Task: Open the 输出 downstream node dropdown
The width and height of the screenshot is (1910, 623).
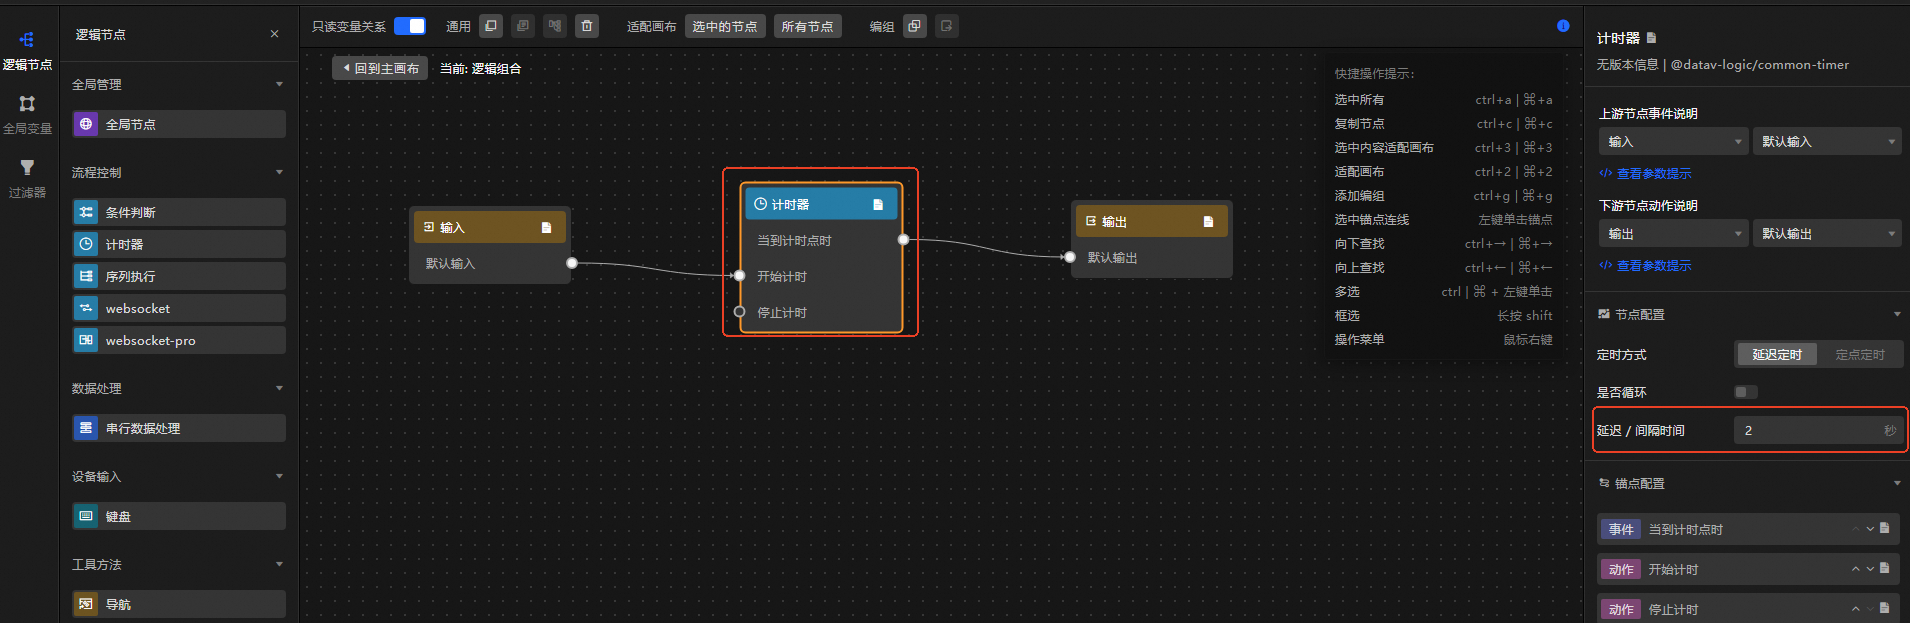Action: pos(1673,234)
